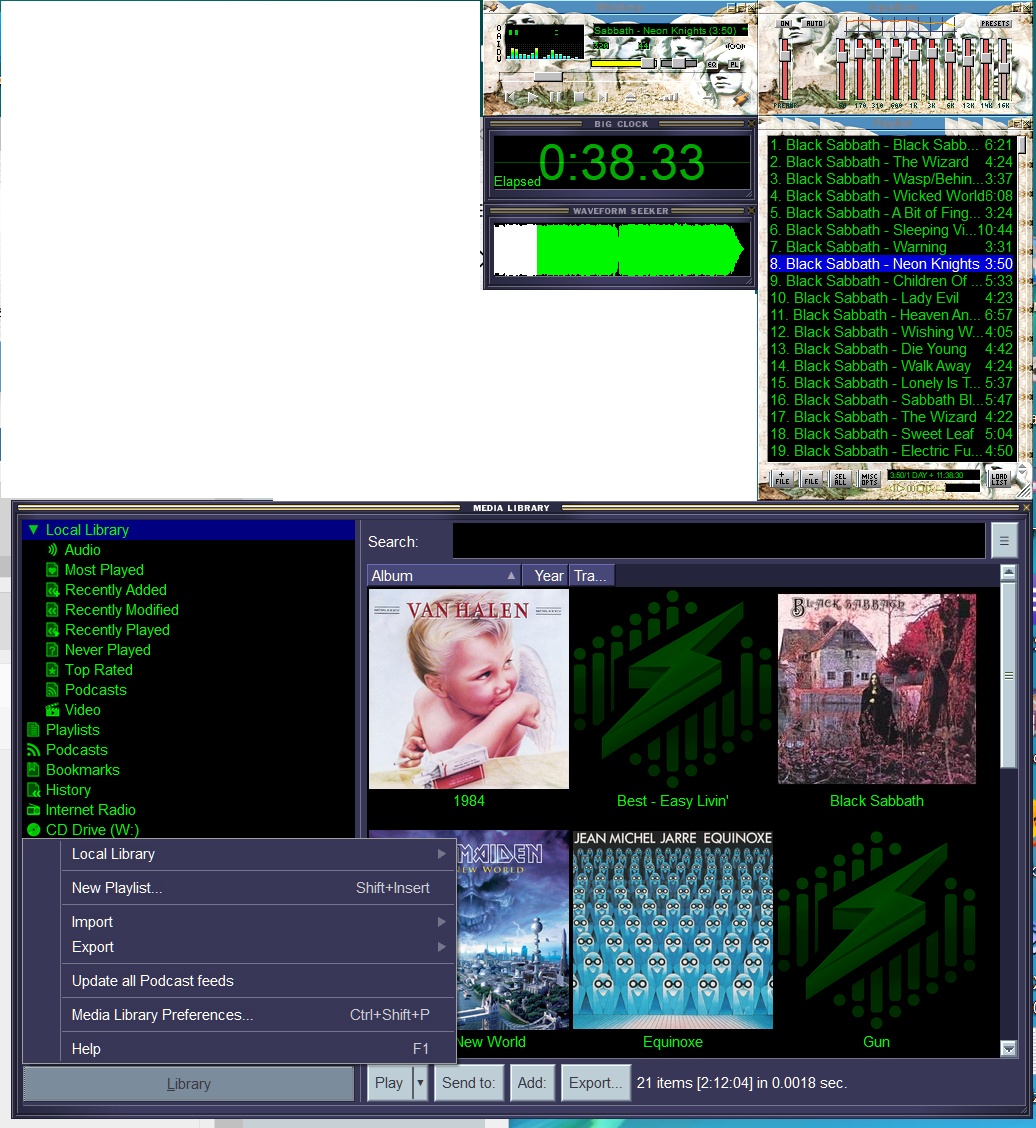Click the lightning bolt Winamp logo icon
Screen dimensions: 1036x1128
(x=741, y=99)
